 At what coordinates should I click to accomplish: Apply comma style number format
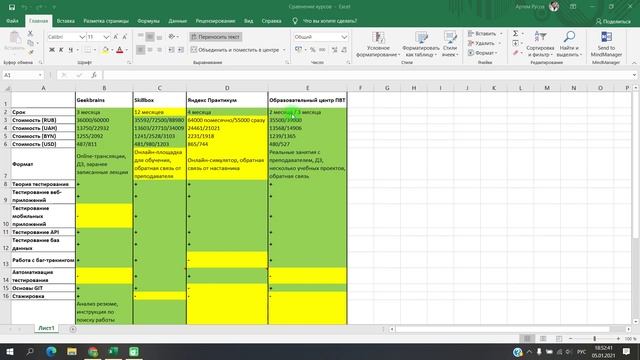(322, 50)
